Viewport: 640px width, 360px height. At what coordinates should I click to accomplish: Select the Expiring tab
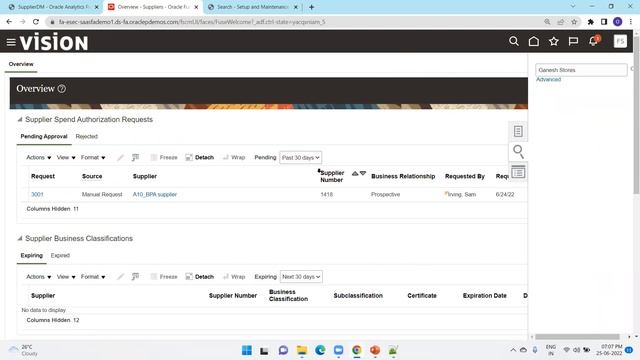[x=31, y=256]
